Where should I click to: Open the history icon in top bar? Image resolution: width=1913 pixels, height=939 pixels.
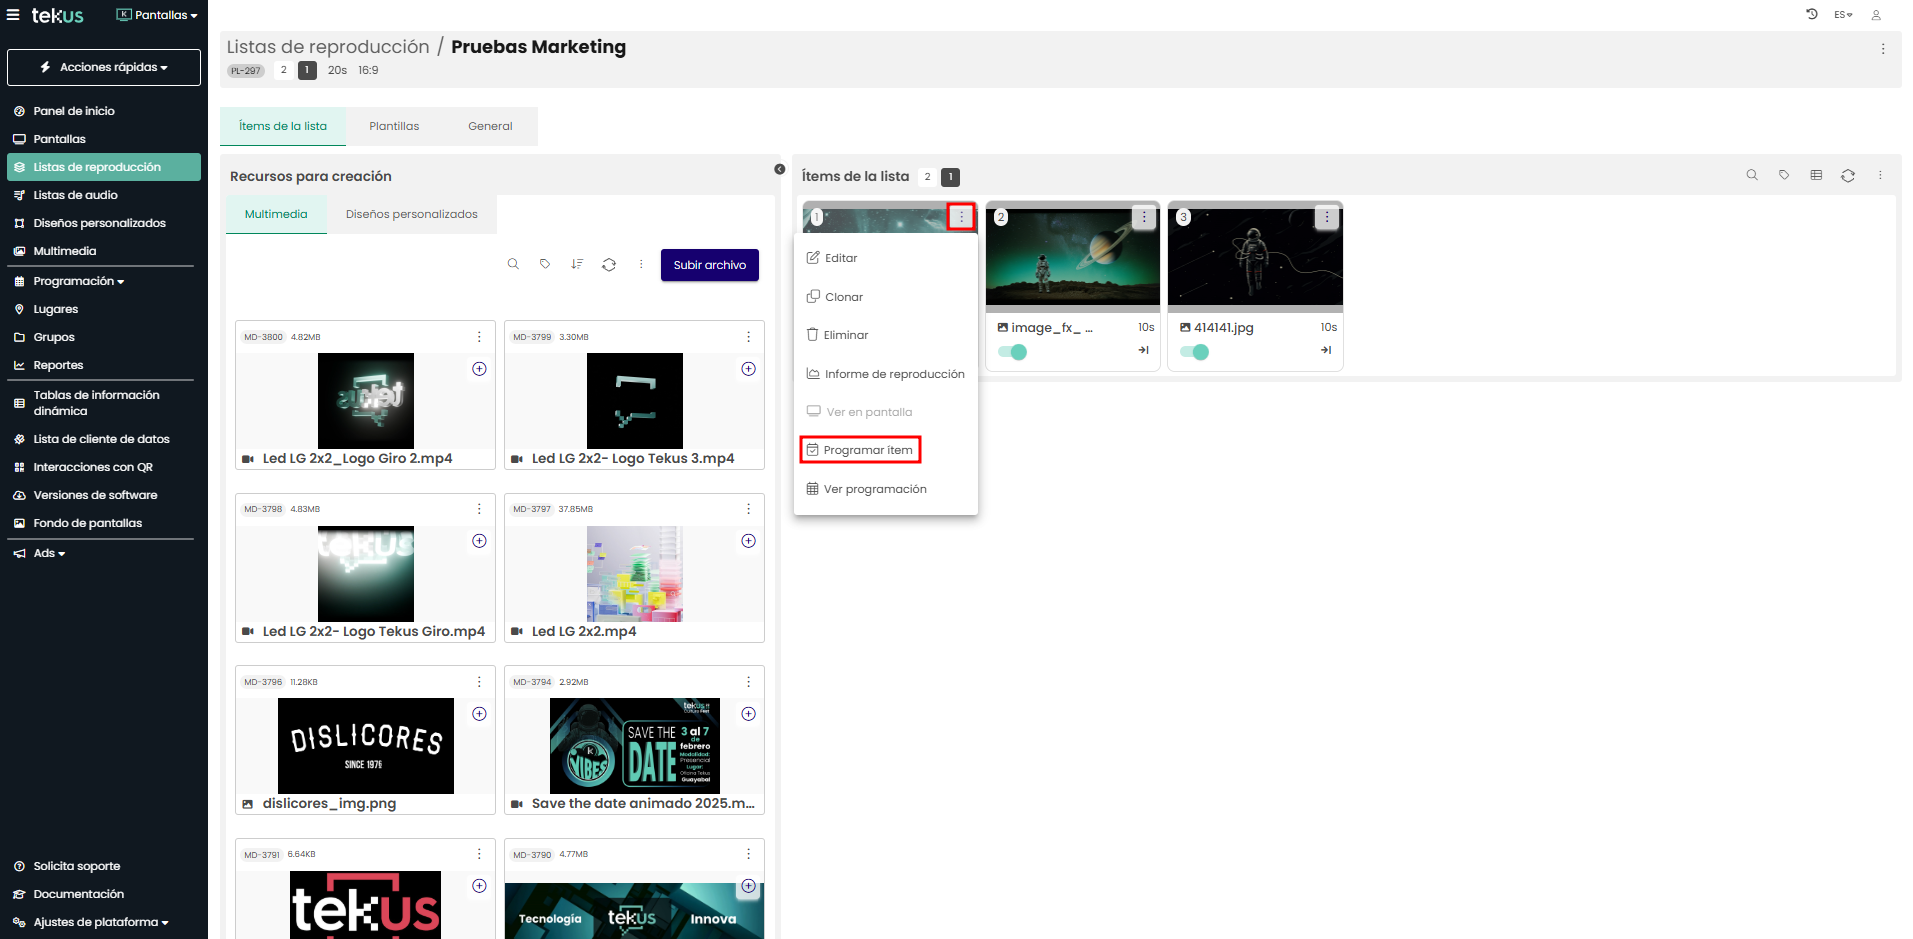1811,14
